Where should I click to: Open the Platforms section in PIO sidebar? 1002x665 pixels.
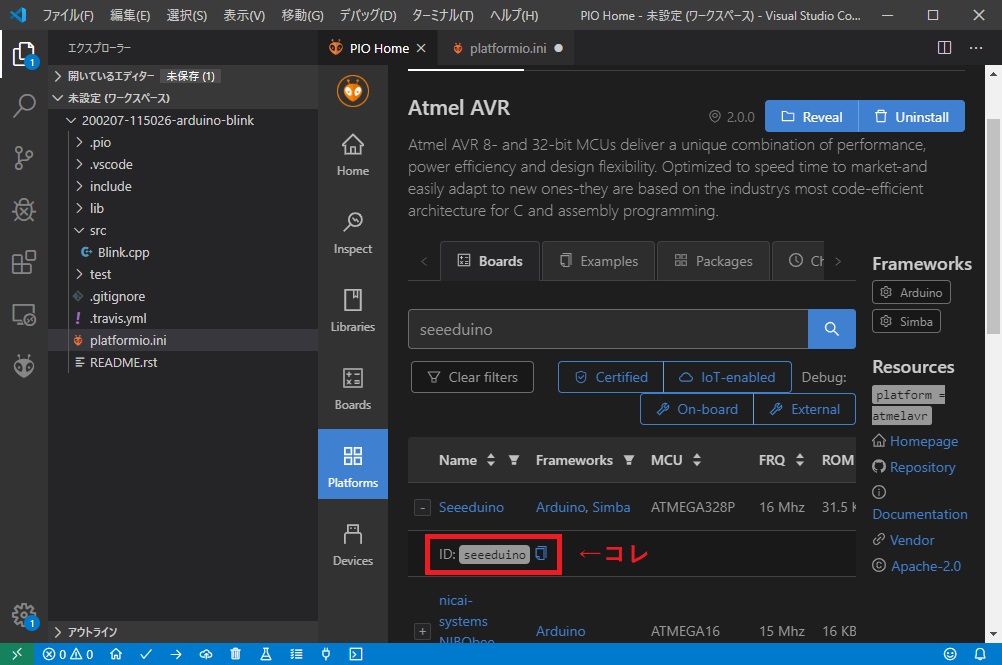point(353,464)
